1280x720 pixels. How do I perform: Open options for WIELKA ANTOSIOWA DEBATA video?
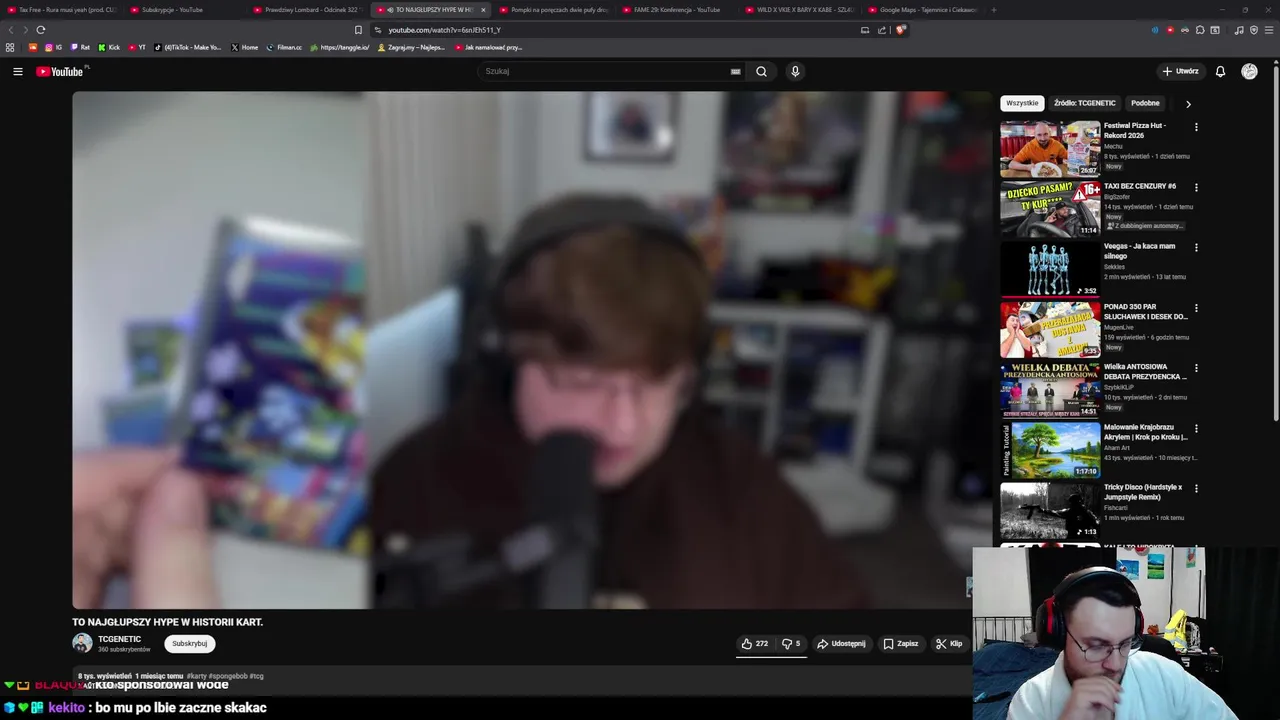(x=1196, y=368)
